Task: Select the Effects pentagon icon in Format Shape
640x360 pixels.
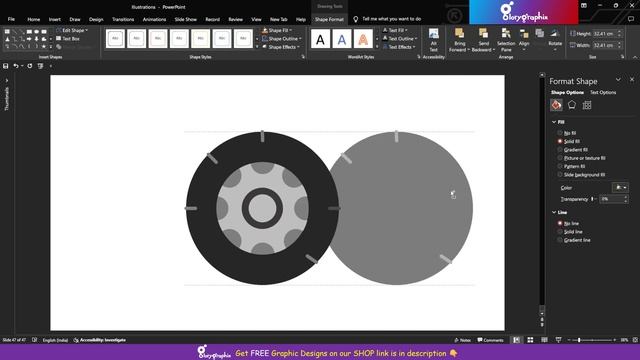Action: click(x=572, y=105)
